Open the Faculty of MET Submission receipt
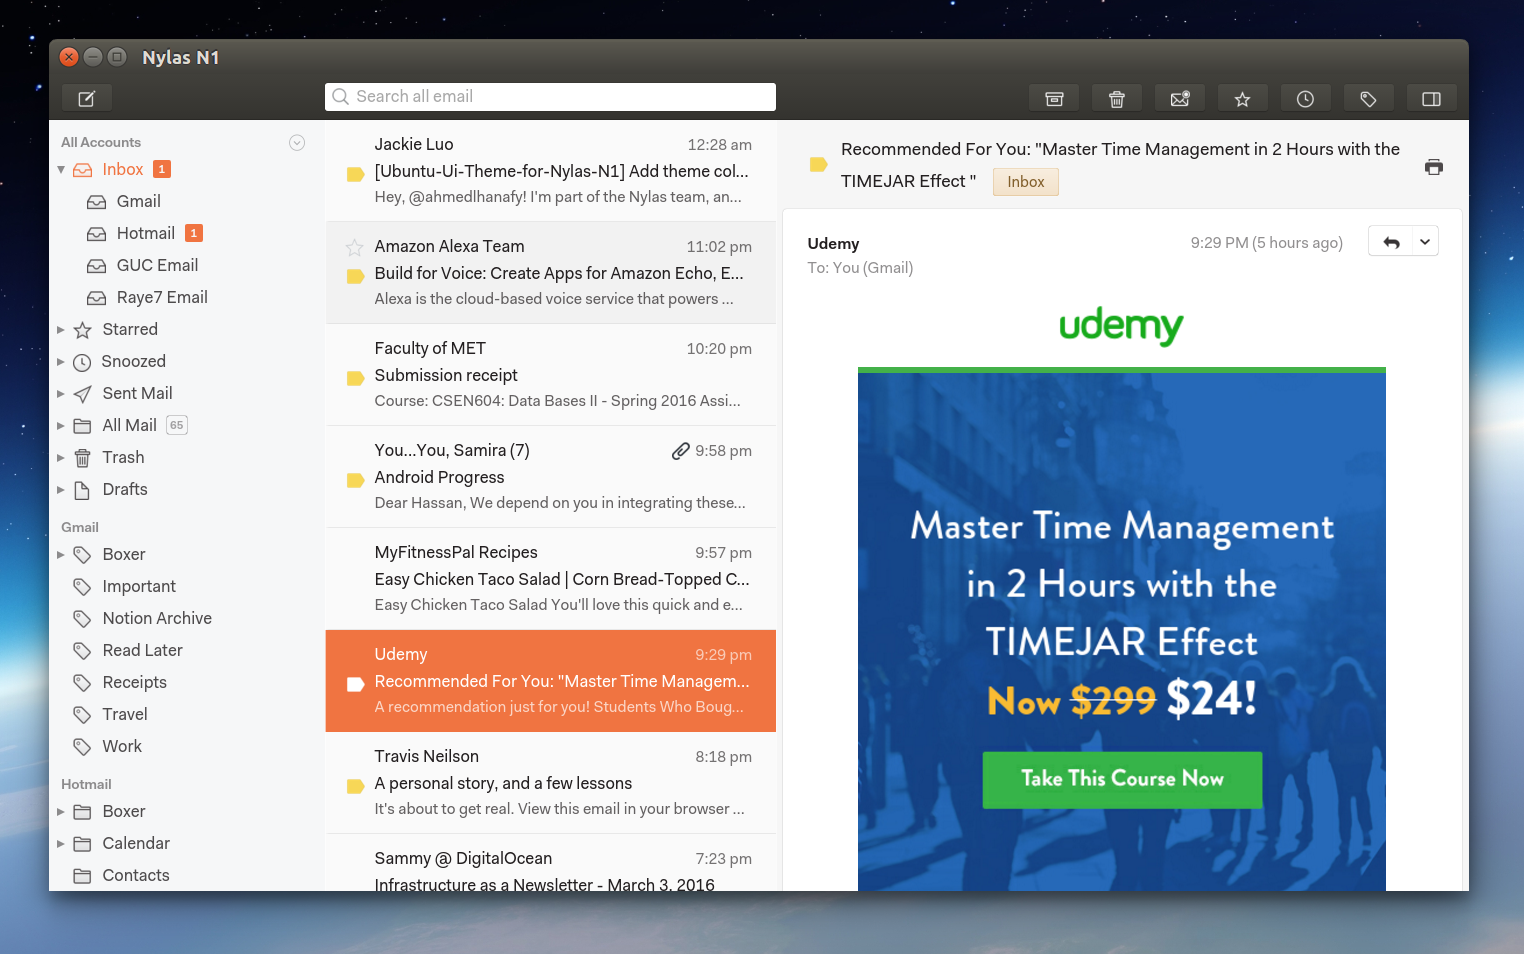The image size is (1524, 954). [x=551, y=375]
